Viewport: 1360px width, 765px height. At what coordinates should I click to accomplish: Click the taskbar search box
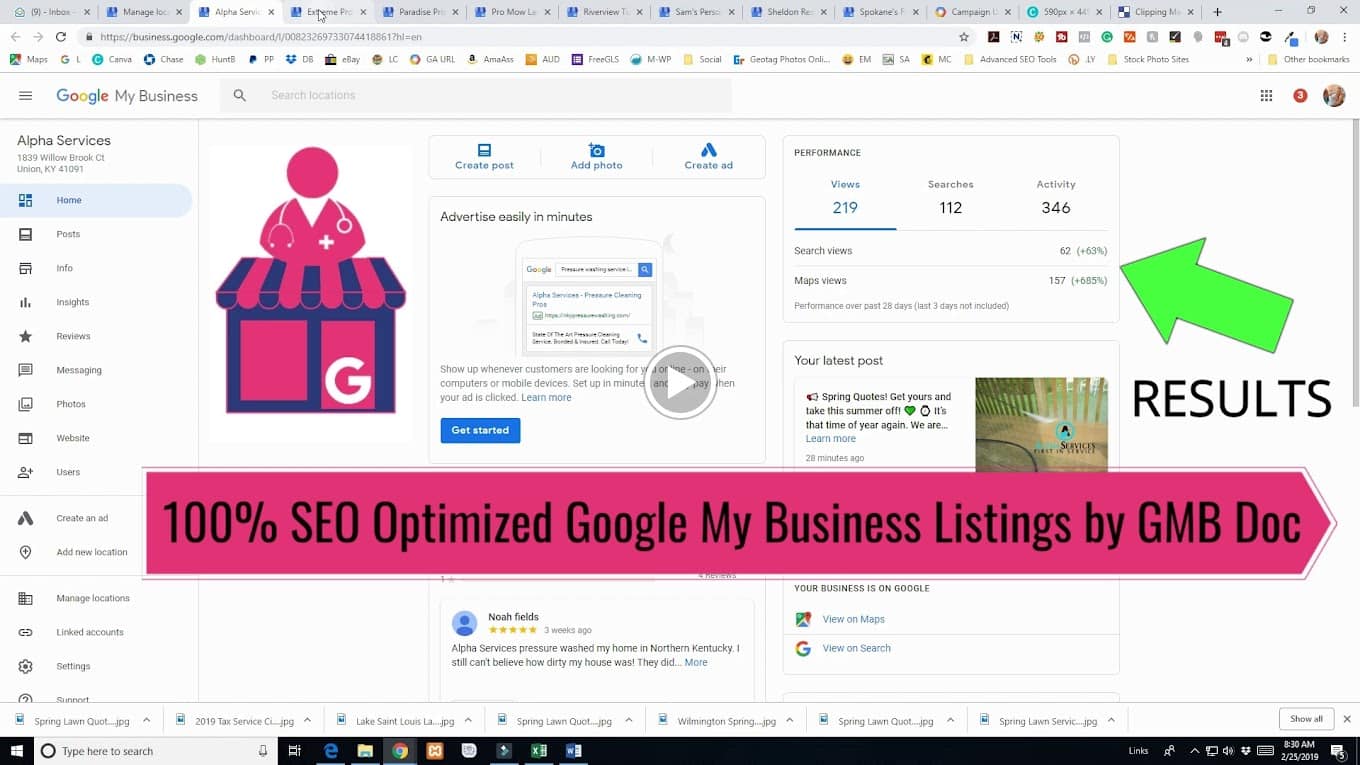157,751
